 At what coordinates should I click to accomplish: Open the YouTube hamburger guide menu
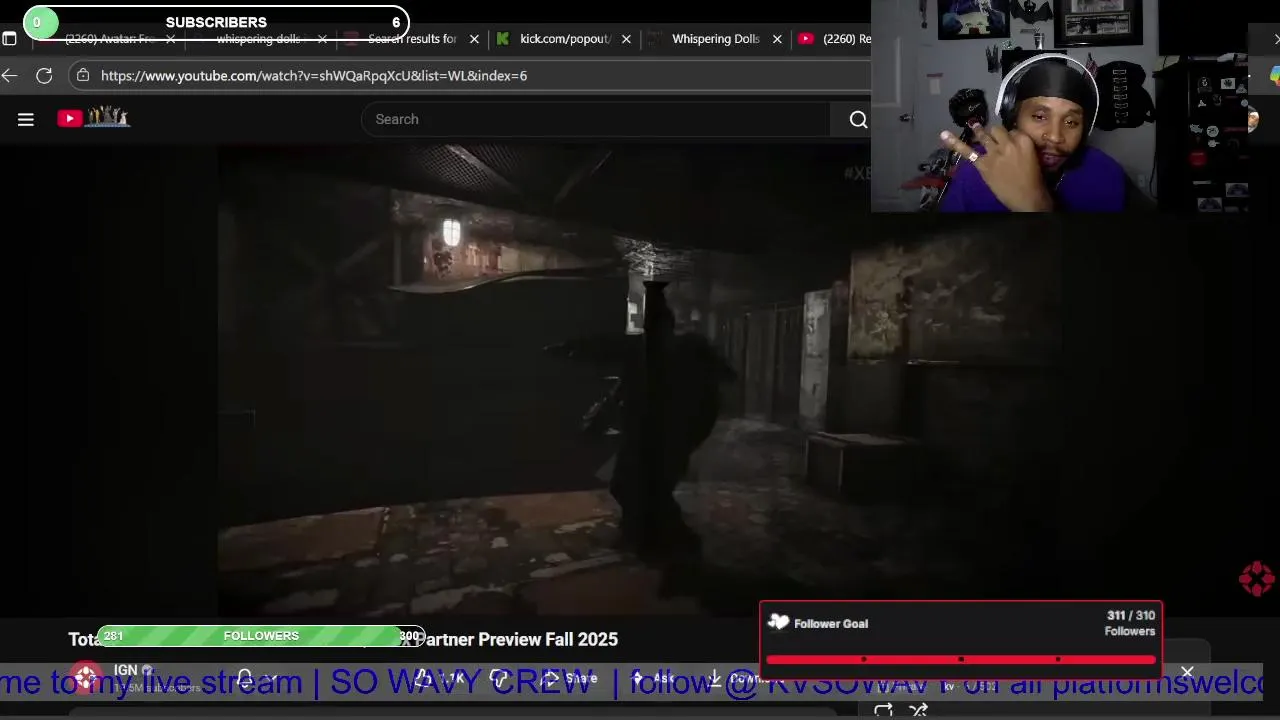click(26, 119)
